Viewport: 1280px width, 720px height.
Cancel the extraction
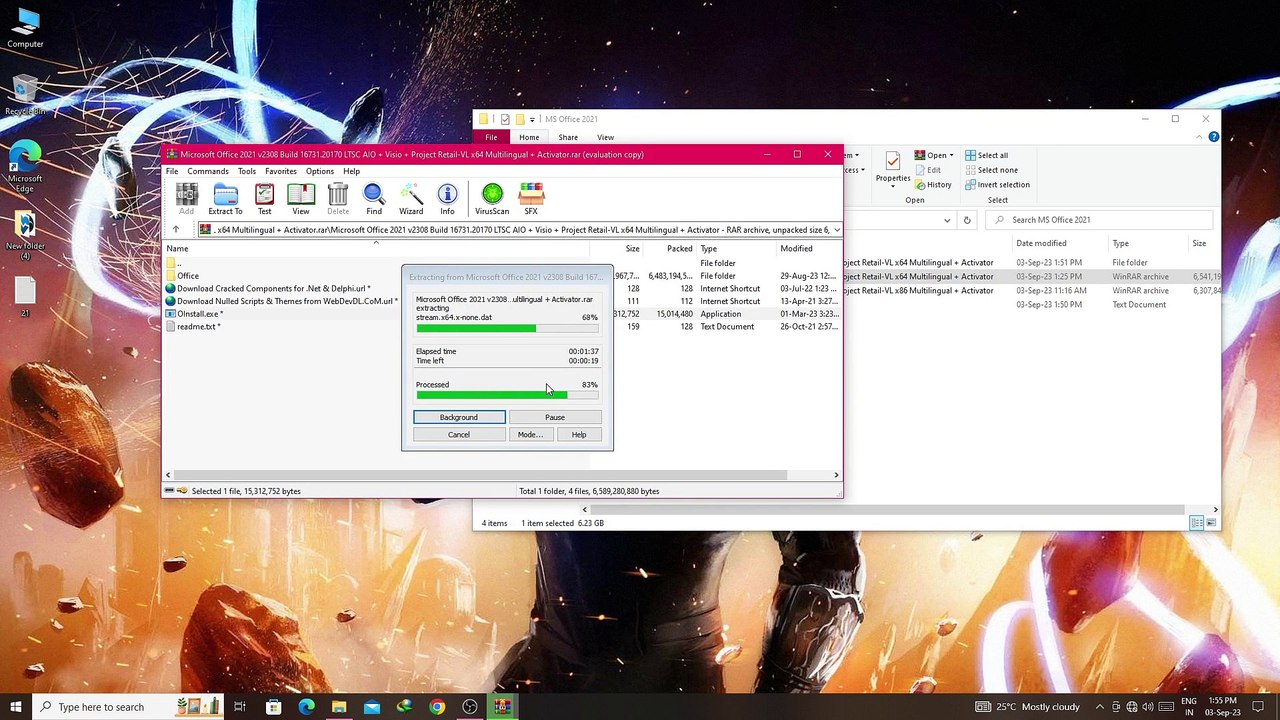click(459, 435)
